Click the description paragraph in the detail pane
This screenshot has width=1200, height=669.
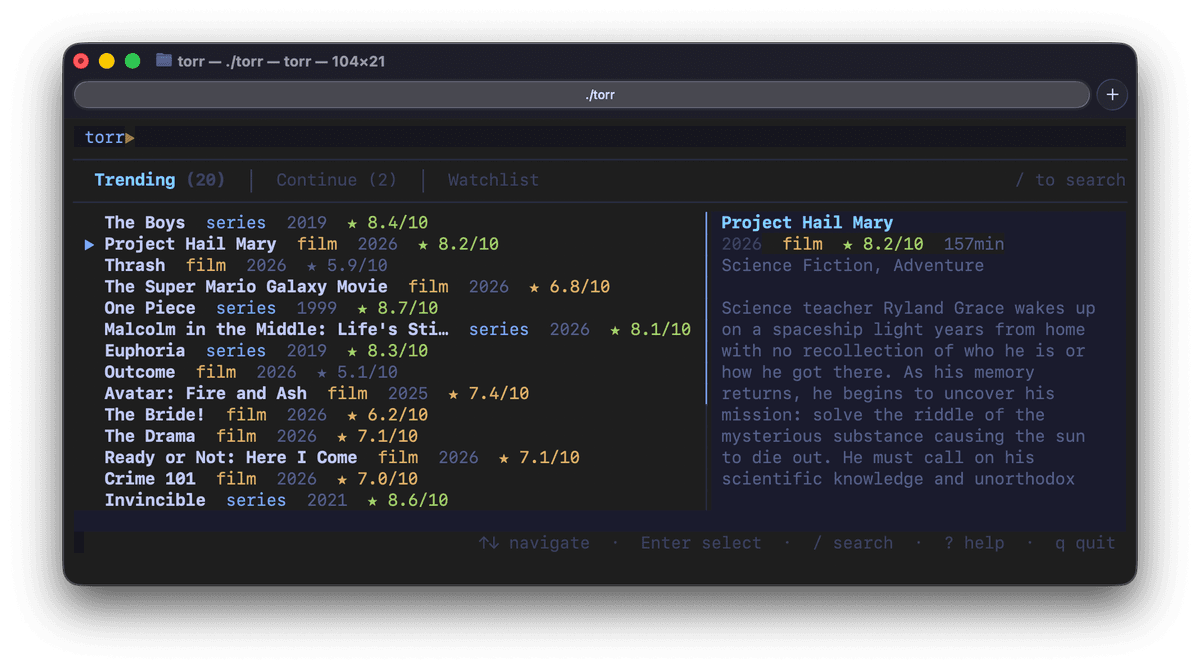[x=908, y=393]
